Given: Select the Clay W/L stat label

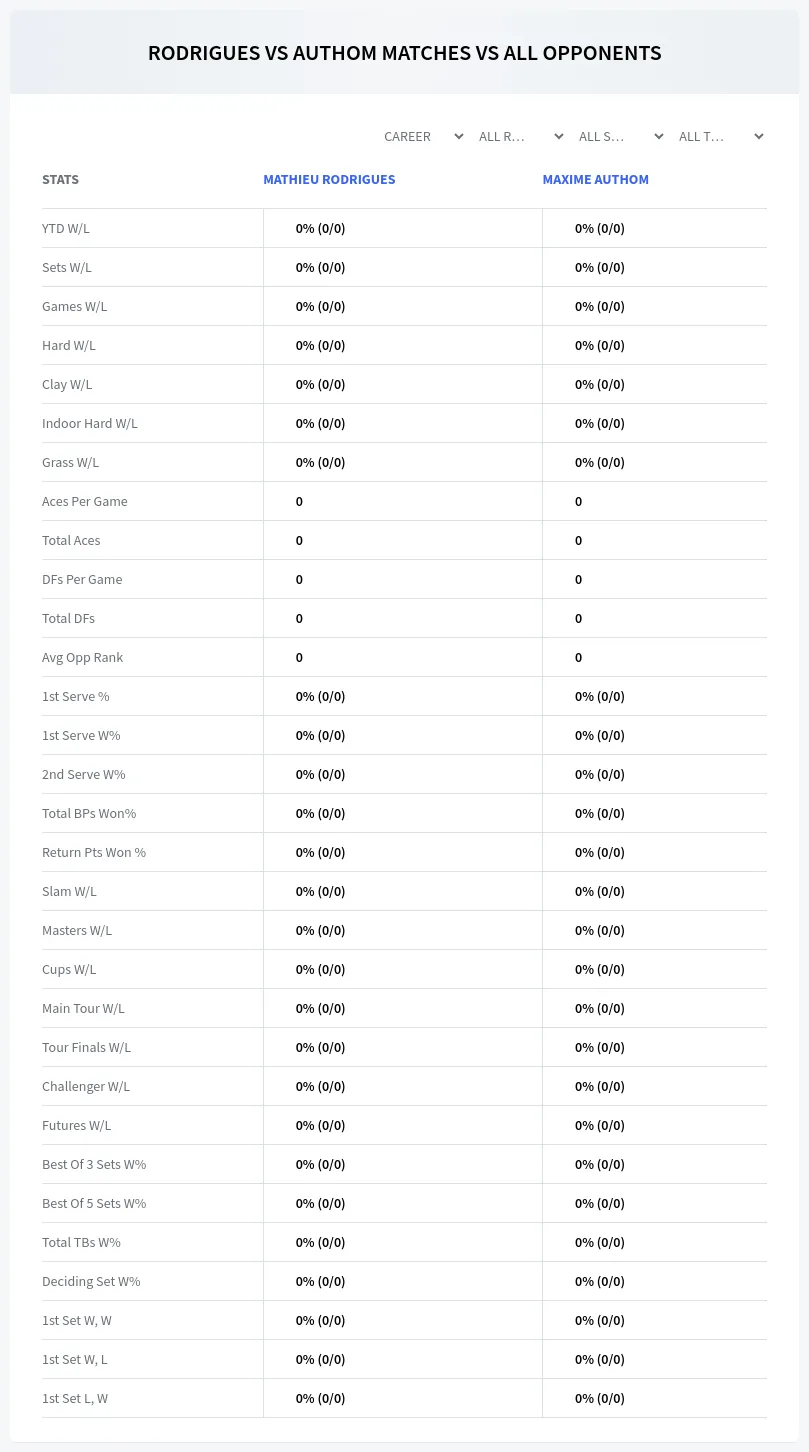Looking at the screenshot, I should point(67,384).
